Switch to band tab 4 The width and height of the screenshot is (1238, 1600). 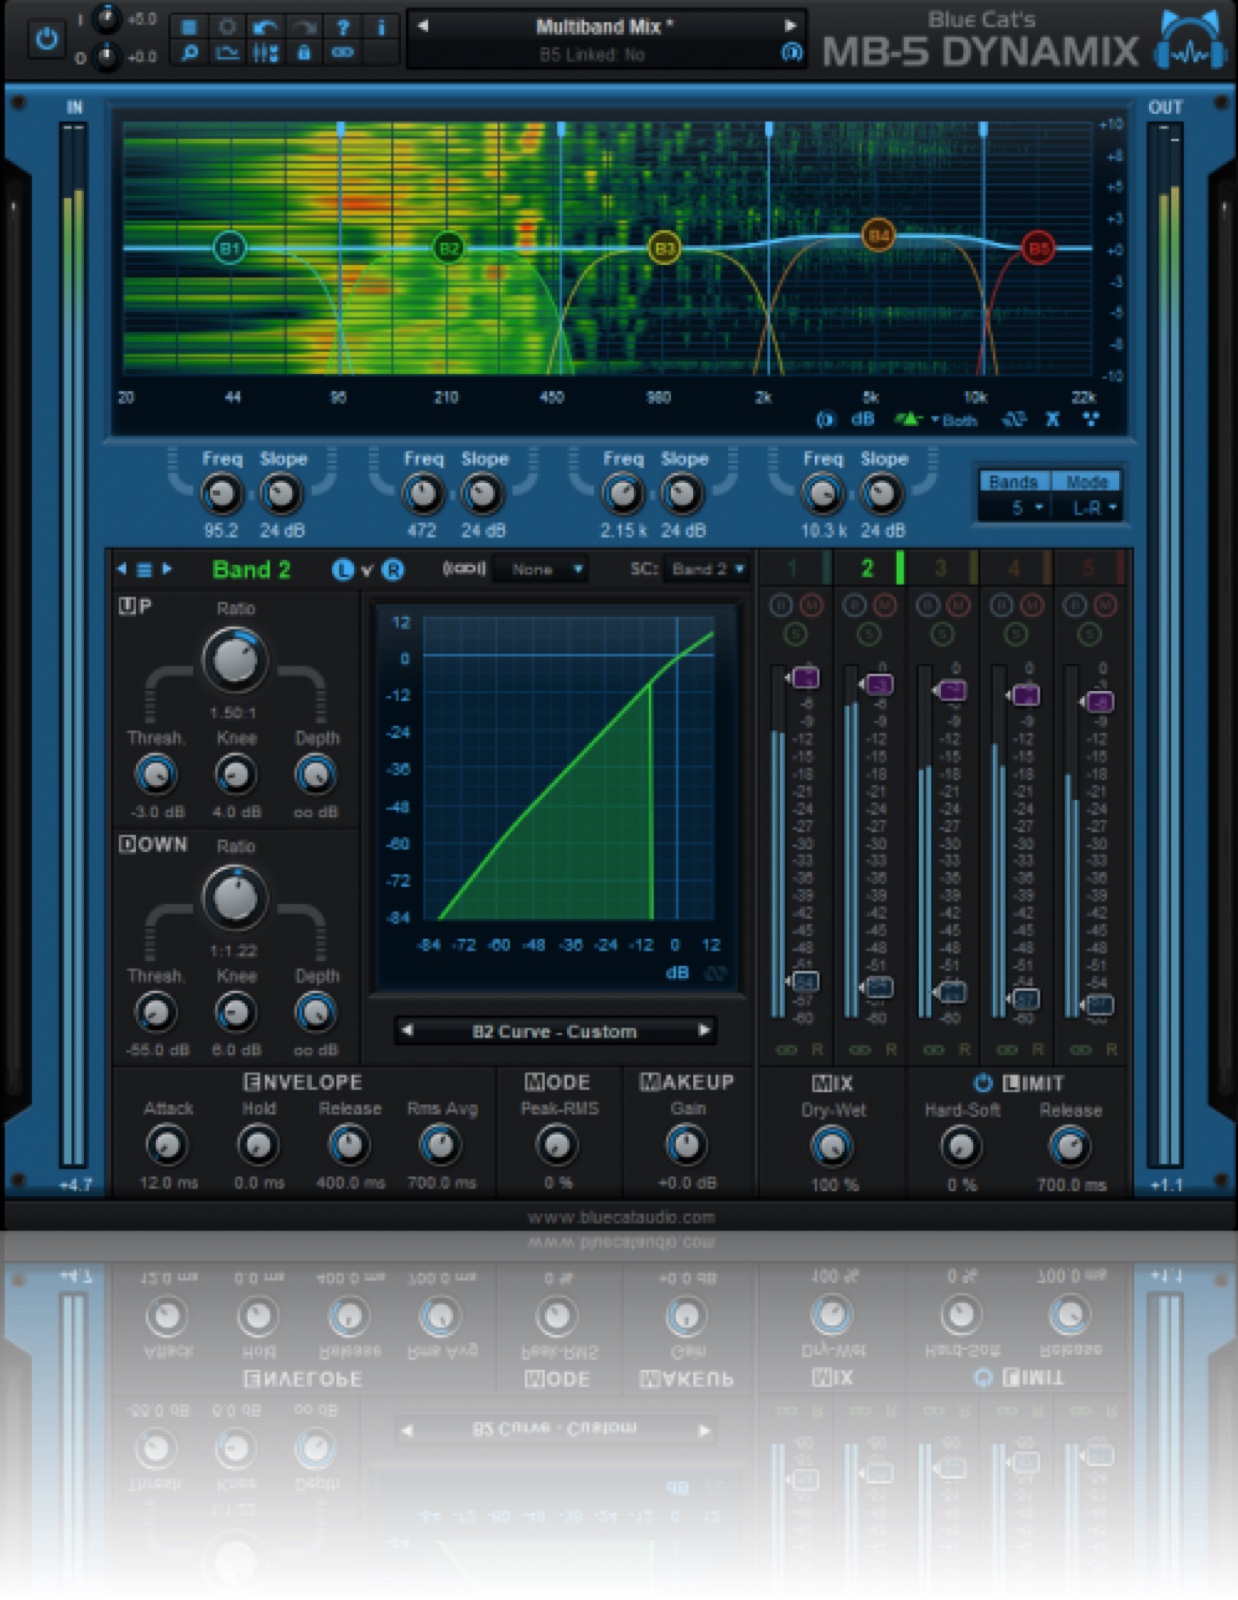pyautogui.click(x=1015, y=568)
